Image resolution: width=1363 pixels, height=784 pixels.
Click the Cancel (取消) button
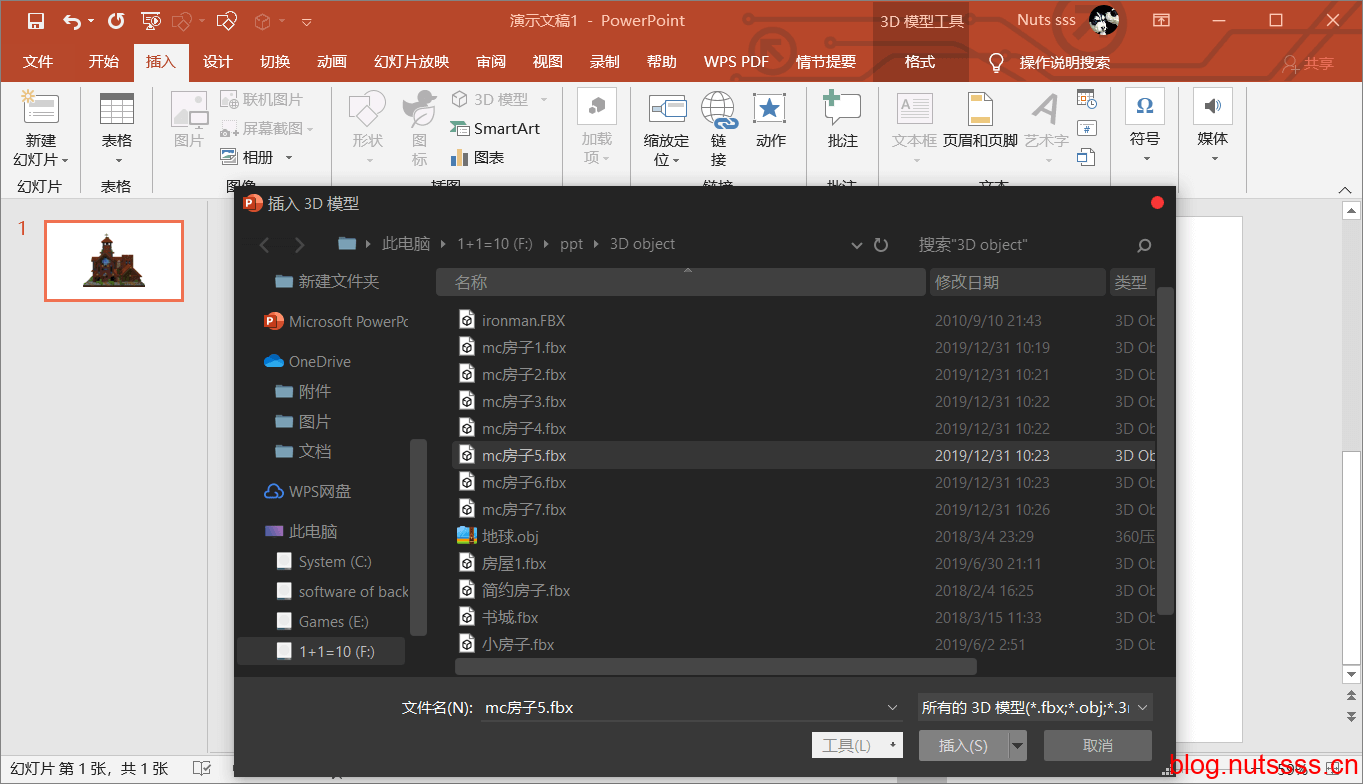(1097, 745)
